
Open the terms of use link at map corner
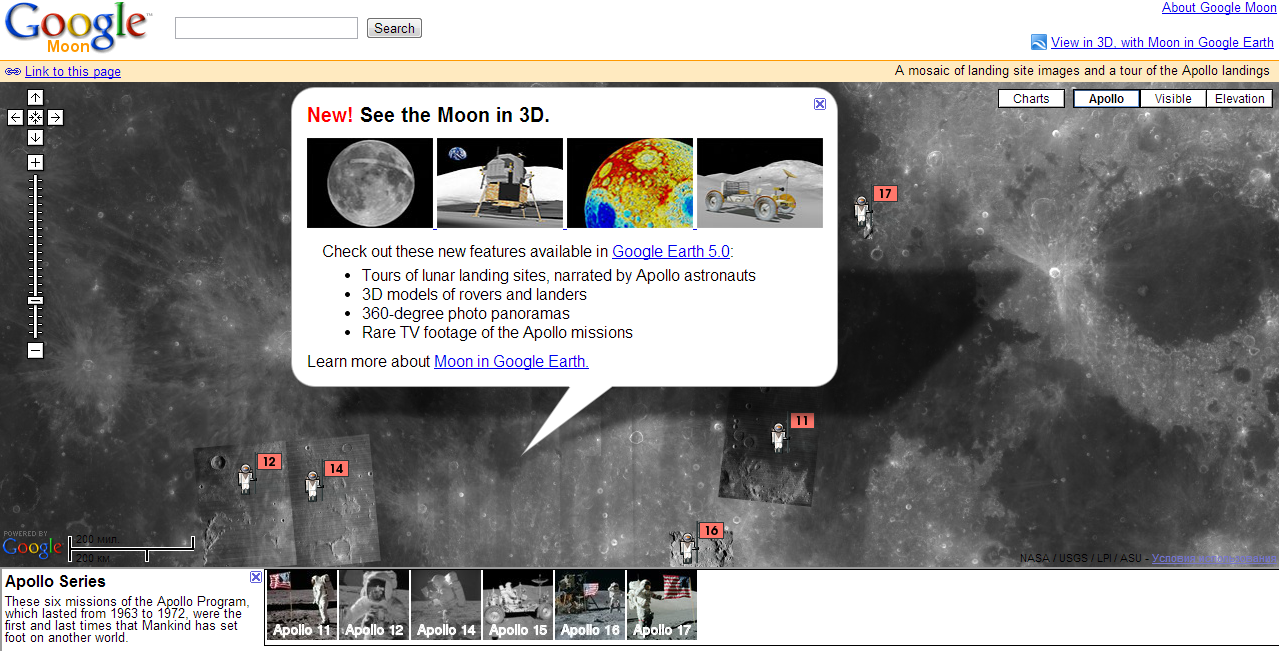(x=1213, y=558)
